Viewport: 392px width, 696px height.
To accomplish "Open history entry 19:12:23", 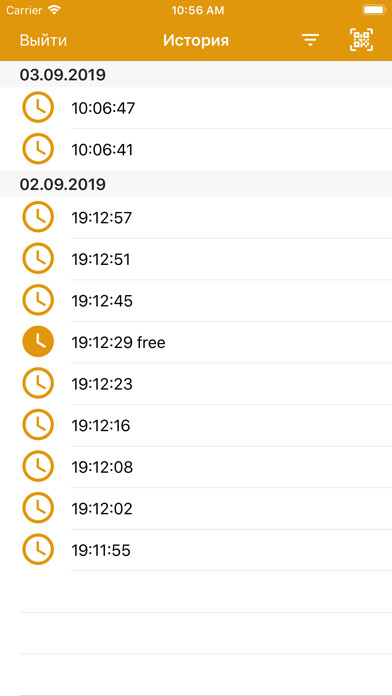I will 196,384.
